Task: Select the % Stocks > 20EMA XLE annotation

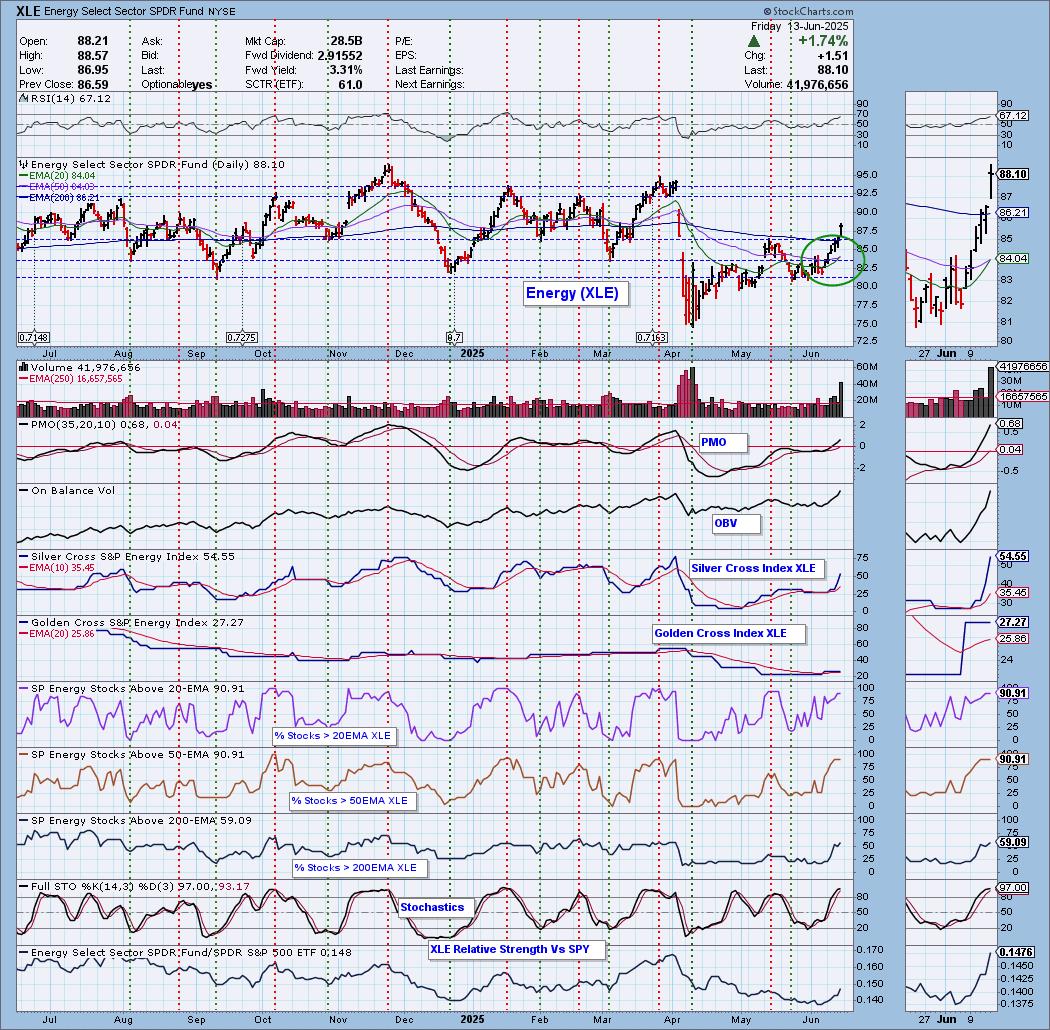Action: point(333,735)
